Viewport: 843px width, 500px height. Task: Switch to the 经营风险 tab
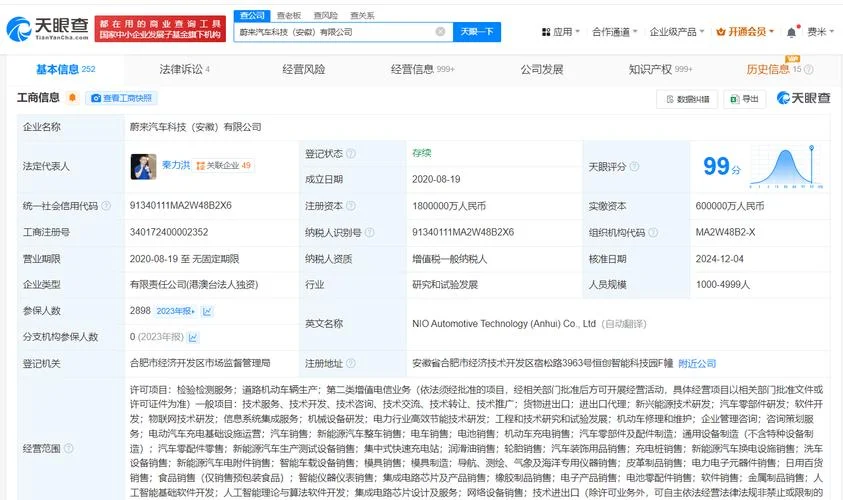[x=304, y=69]
